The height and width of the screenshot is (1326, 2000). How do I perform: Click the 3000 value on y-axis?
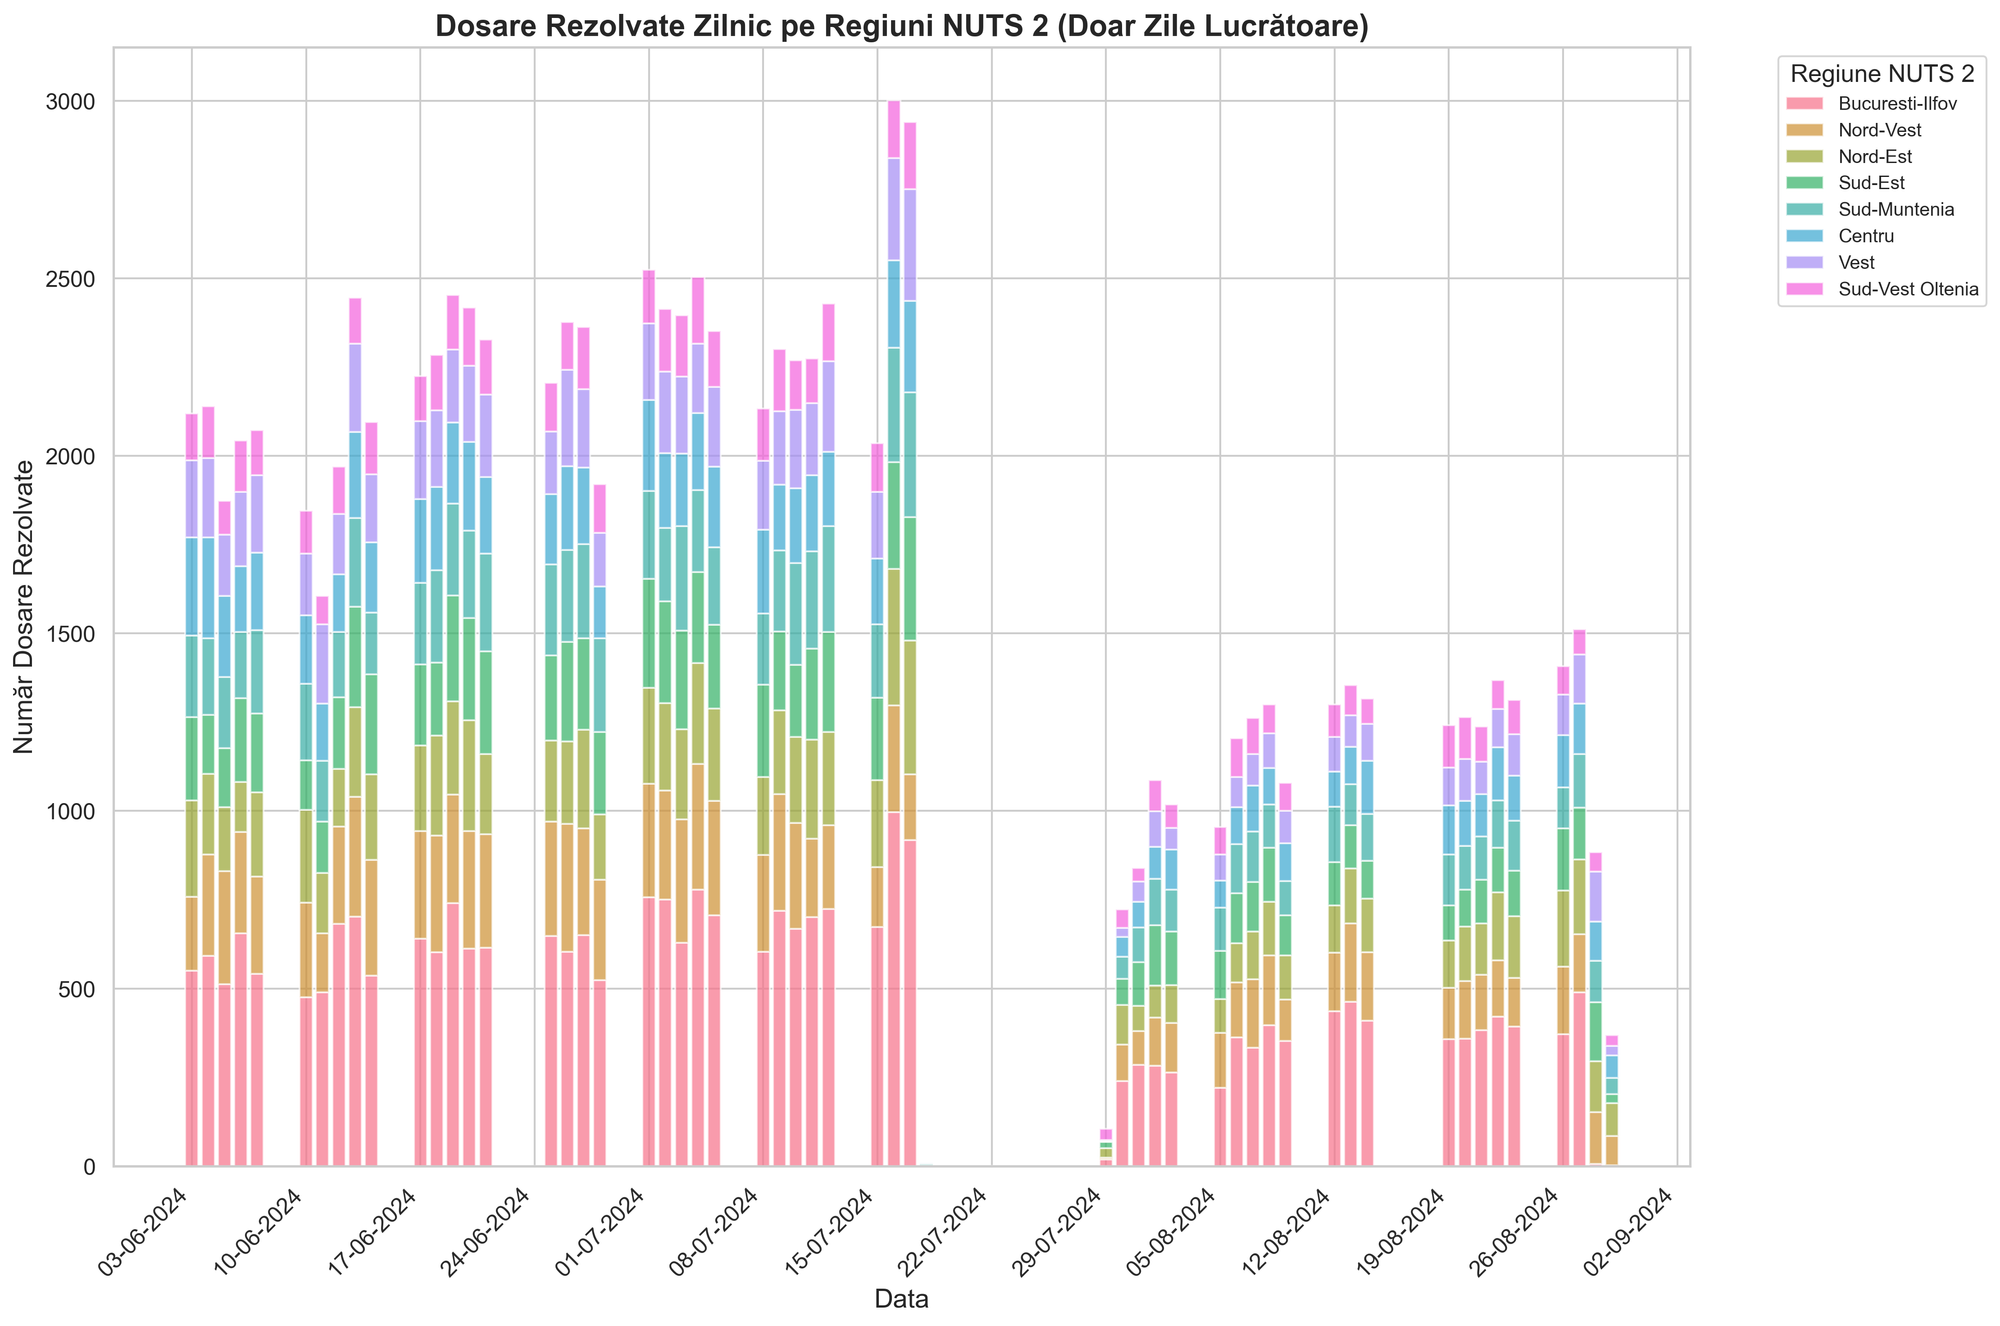point(72,102)
